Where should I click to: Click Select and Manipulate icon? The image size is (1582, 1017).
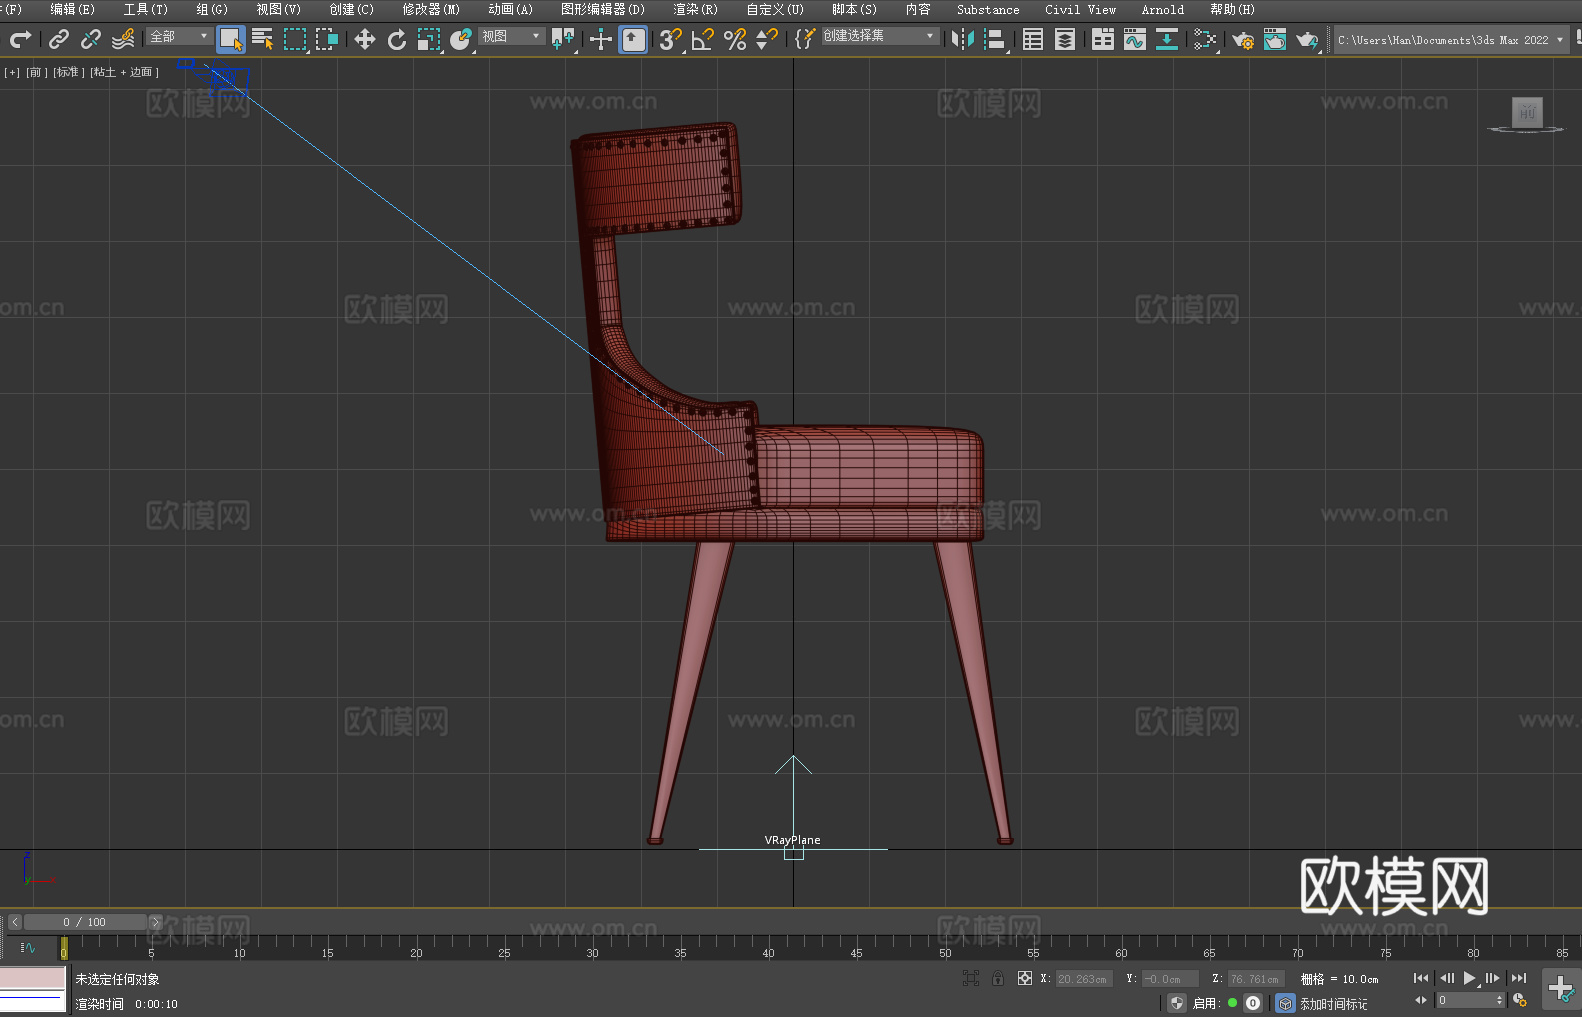coord(601,39)
